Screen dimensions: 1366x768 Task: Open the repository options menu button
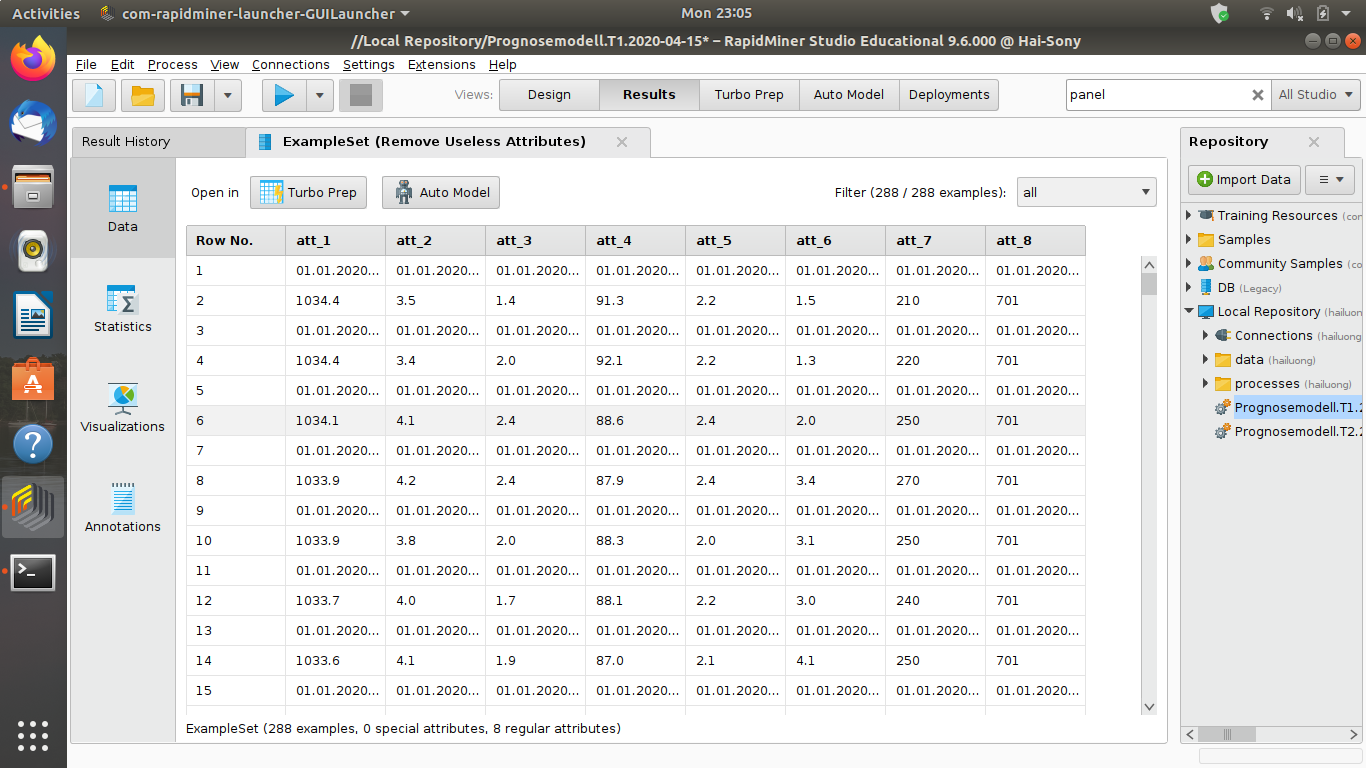tap(1331, 180)
